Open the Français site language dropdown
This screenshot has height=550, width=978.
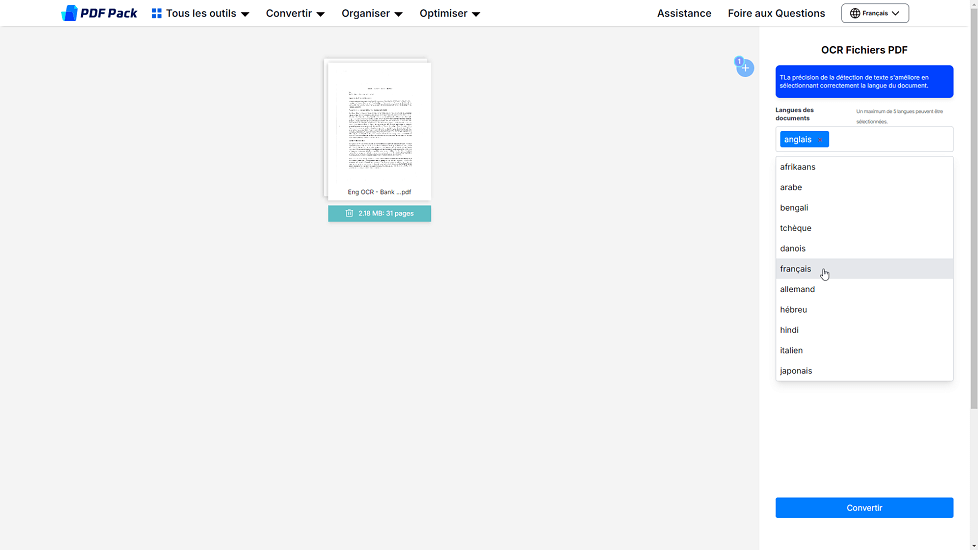875,14
